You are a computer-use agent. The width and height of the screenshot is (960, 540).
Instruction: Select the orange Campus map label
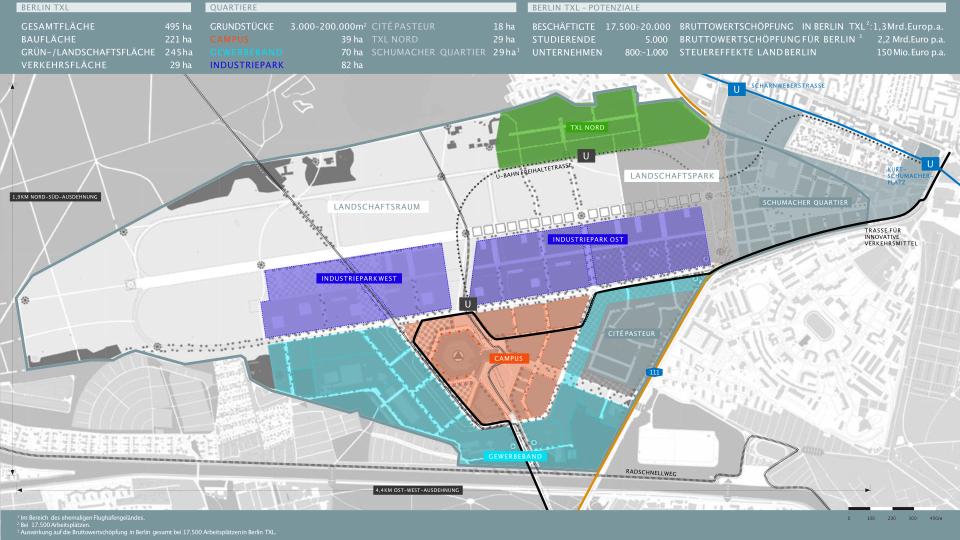pyautogui.click(x=508, y=358)
